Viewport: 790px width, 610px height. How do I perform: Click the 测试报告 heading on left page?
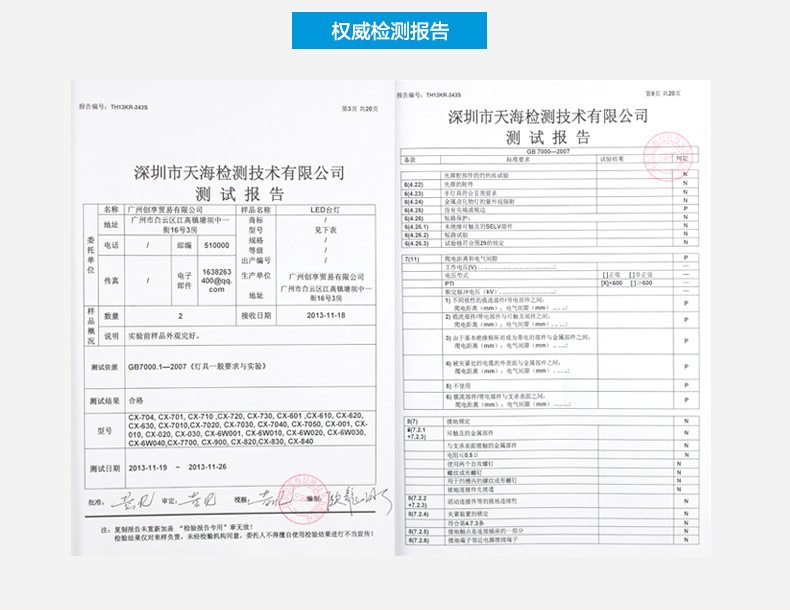pos(240,194)
